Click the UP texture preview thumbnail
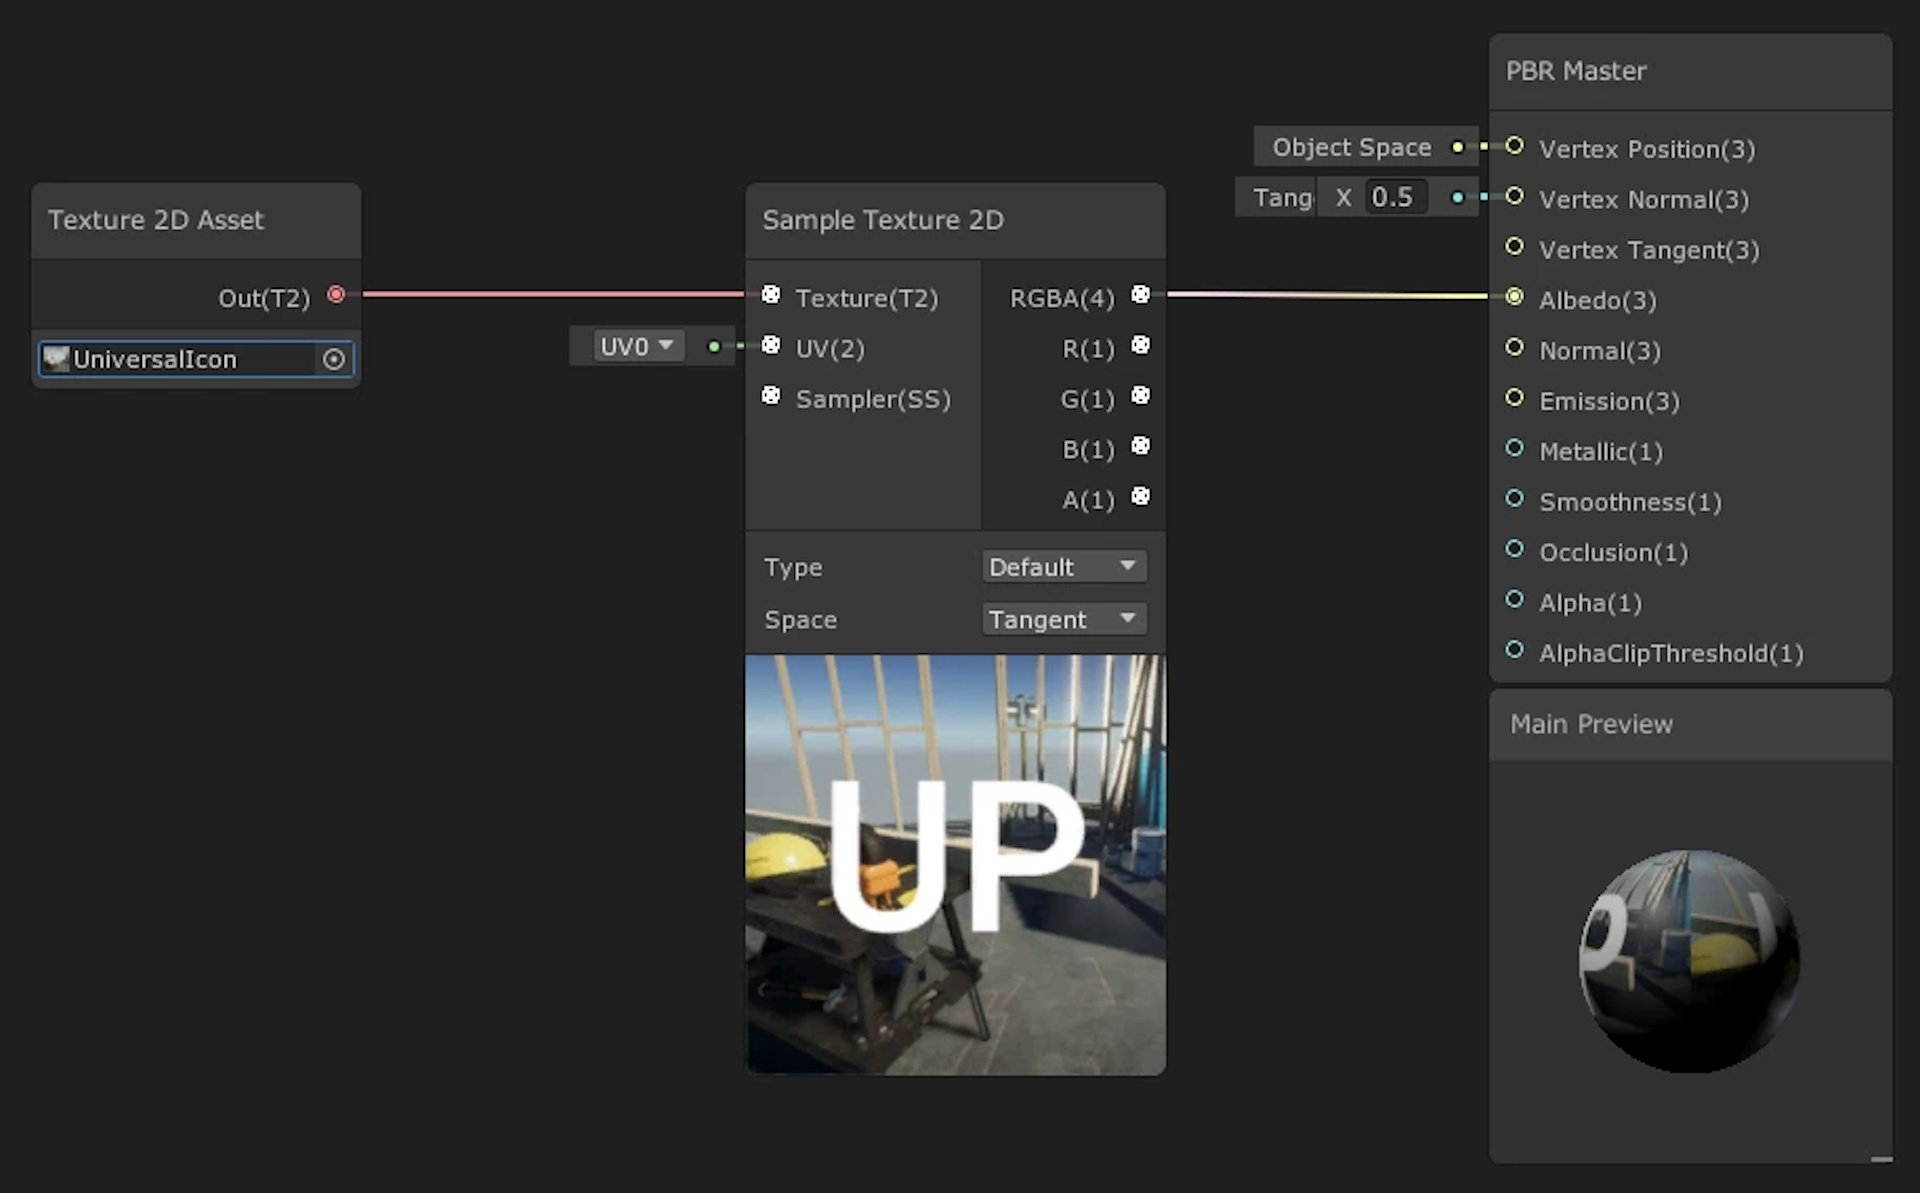1920x1193 pixels. point(955,865)
